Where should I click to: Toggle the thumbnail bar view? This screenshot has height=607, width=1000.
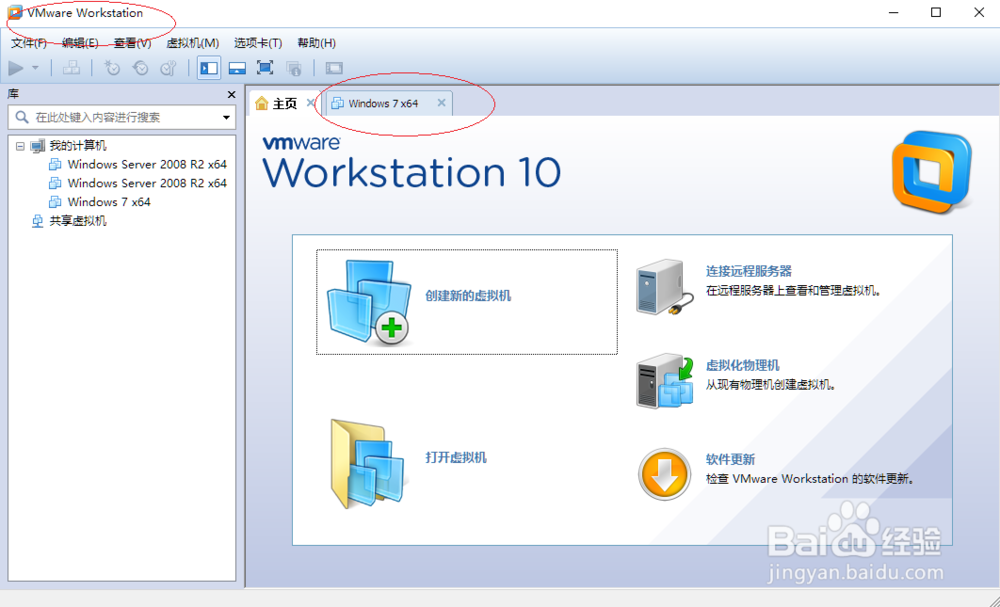pyautogui.click(x=238, y=67)
